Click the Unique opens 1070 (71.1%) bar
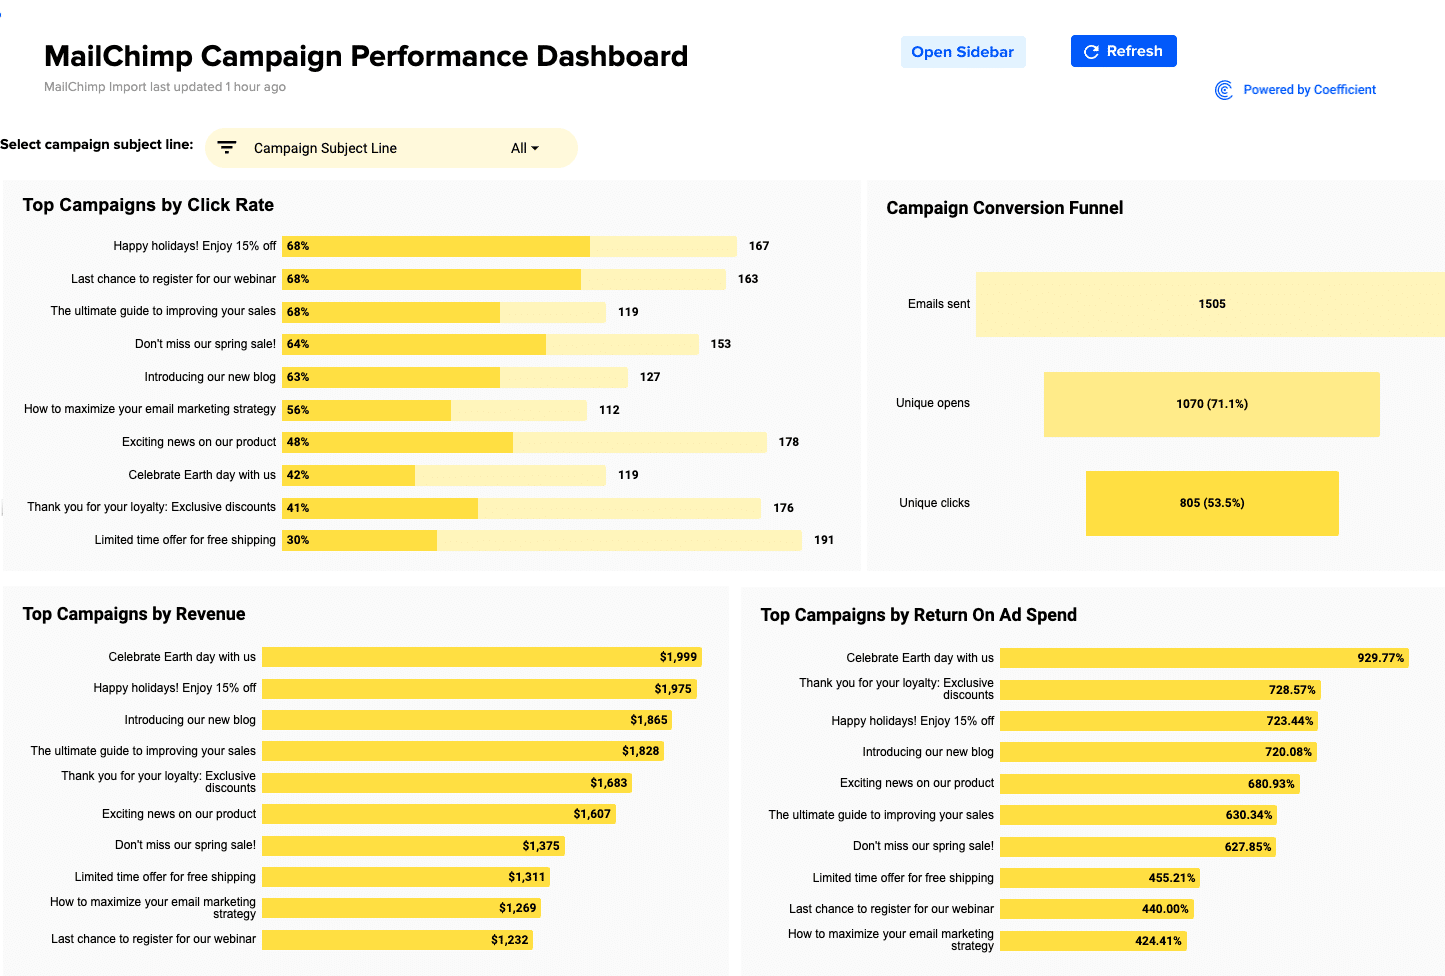This screenshot has height=976, width=1445. (x=1212, y=404)
